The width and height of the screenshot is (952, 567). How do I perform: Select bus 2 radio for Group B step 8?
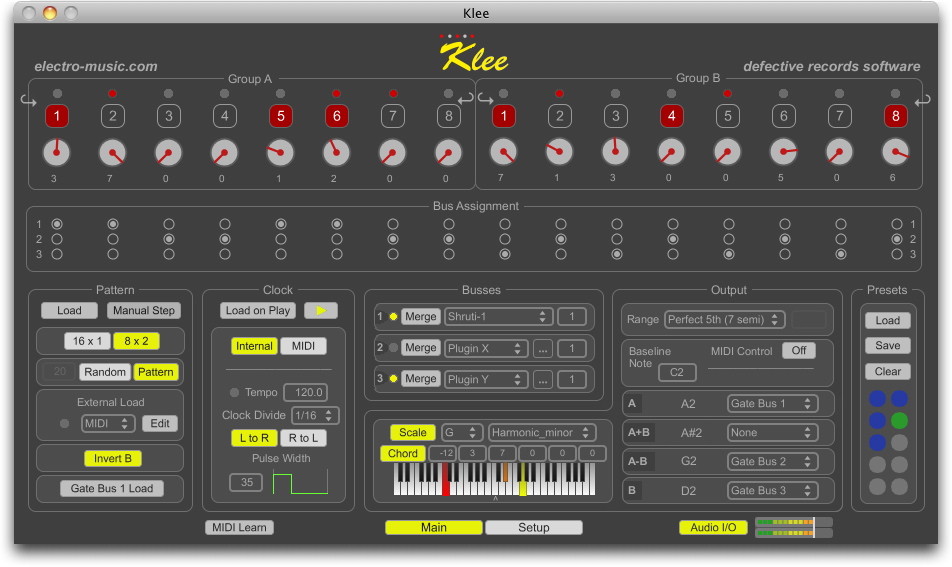pyautogui.click(x=897, y=239)
